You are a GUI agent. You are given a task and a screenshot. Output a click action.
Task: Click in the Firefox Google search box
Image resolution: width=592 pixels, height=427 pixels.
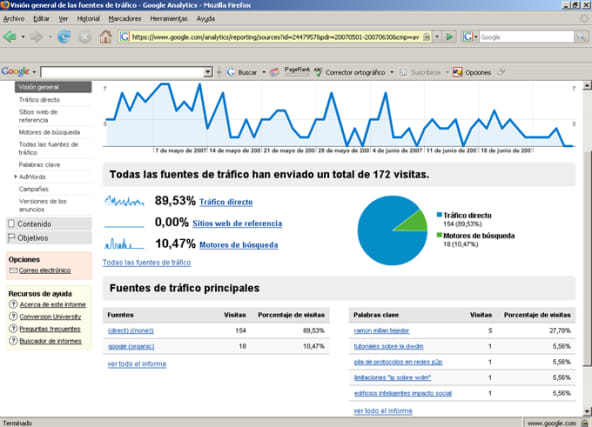click(x=526, y=37)
